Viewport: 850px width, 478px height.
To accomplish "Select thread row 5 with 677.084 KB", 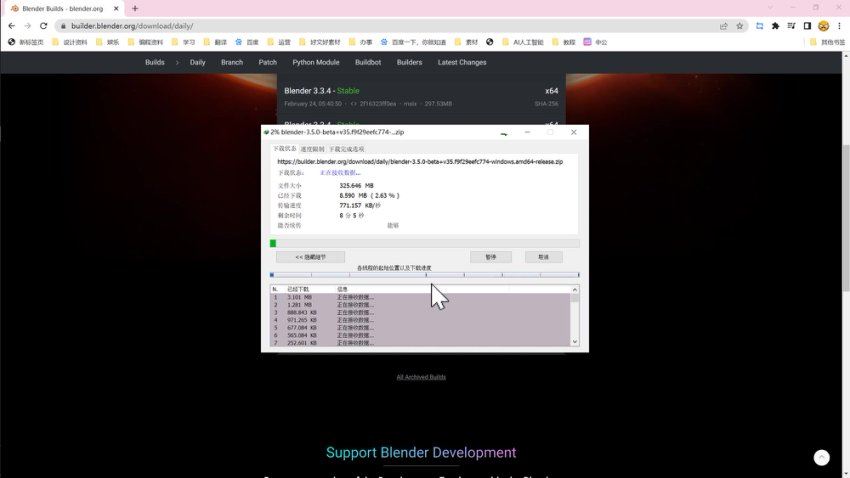I will (x=420, y=327).
